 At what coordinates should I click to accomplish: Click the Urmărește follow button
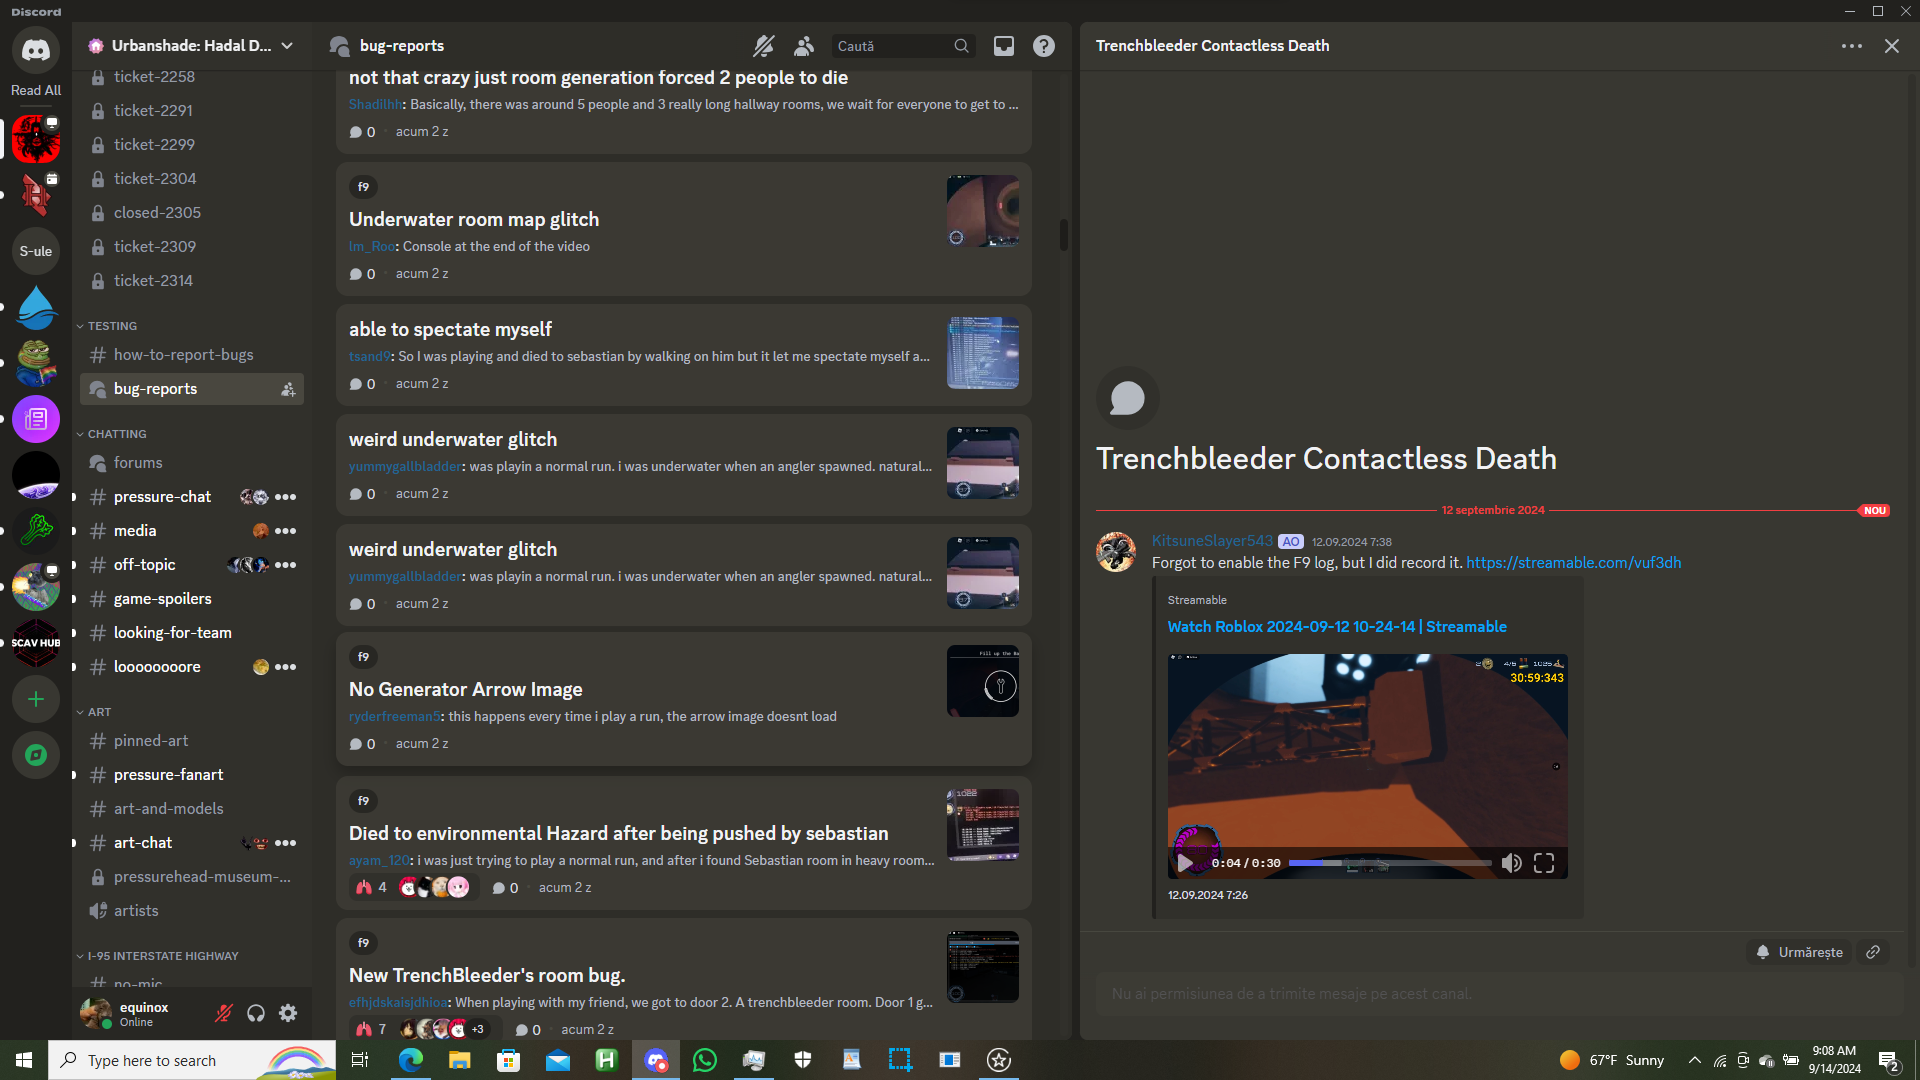1799,952
